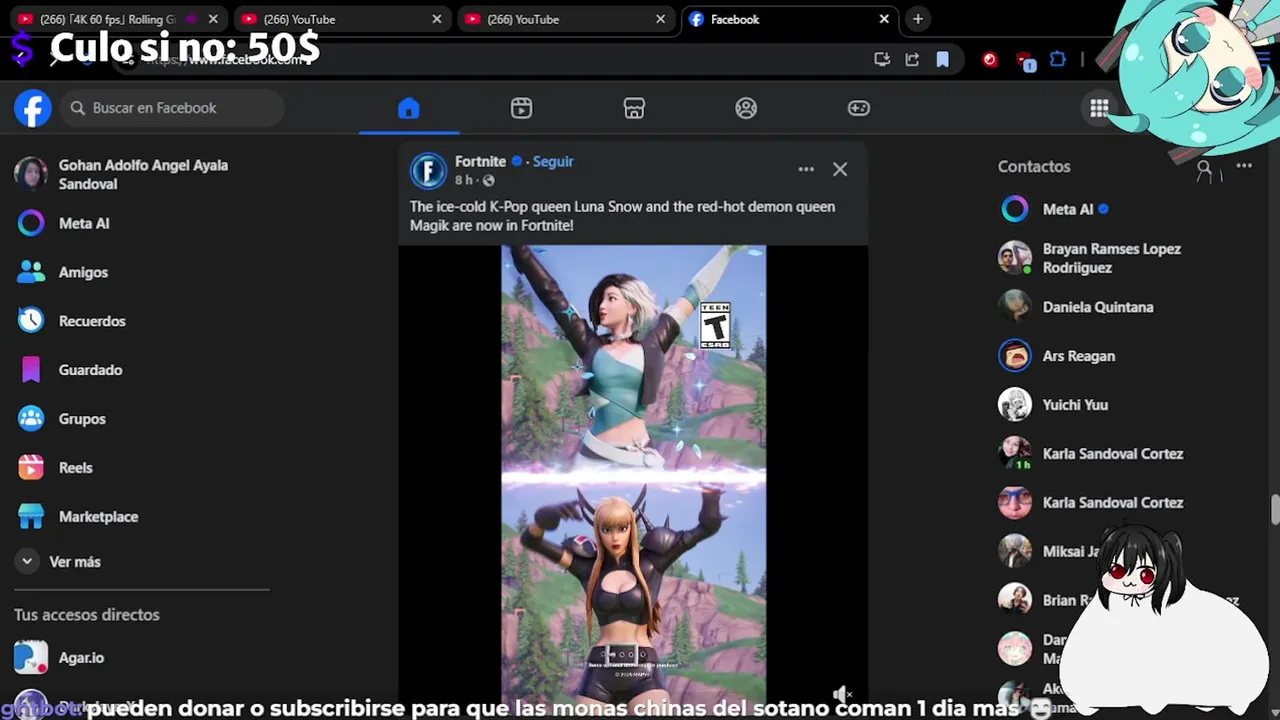
Task: Open the Groups tab in top bar
Action: click(746, 108)
